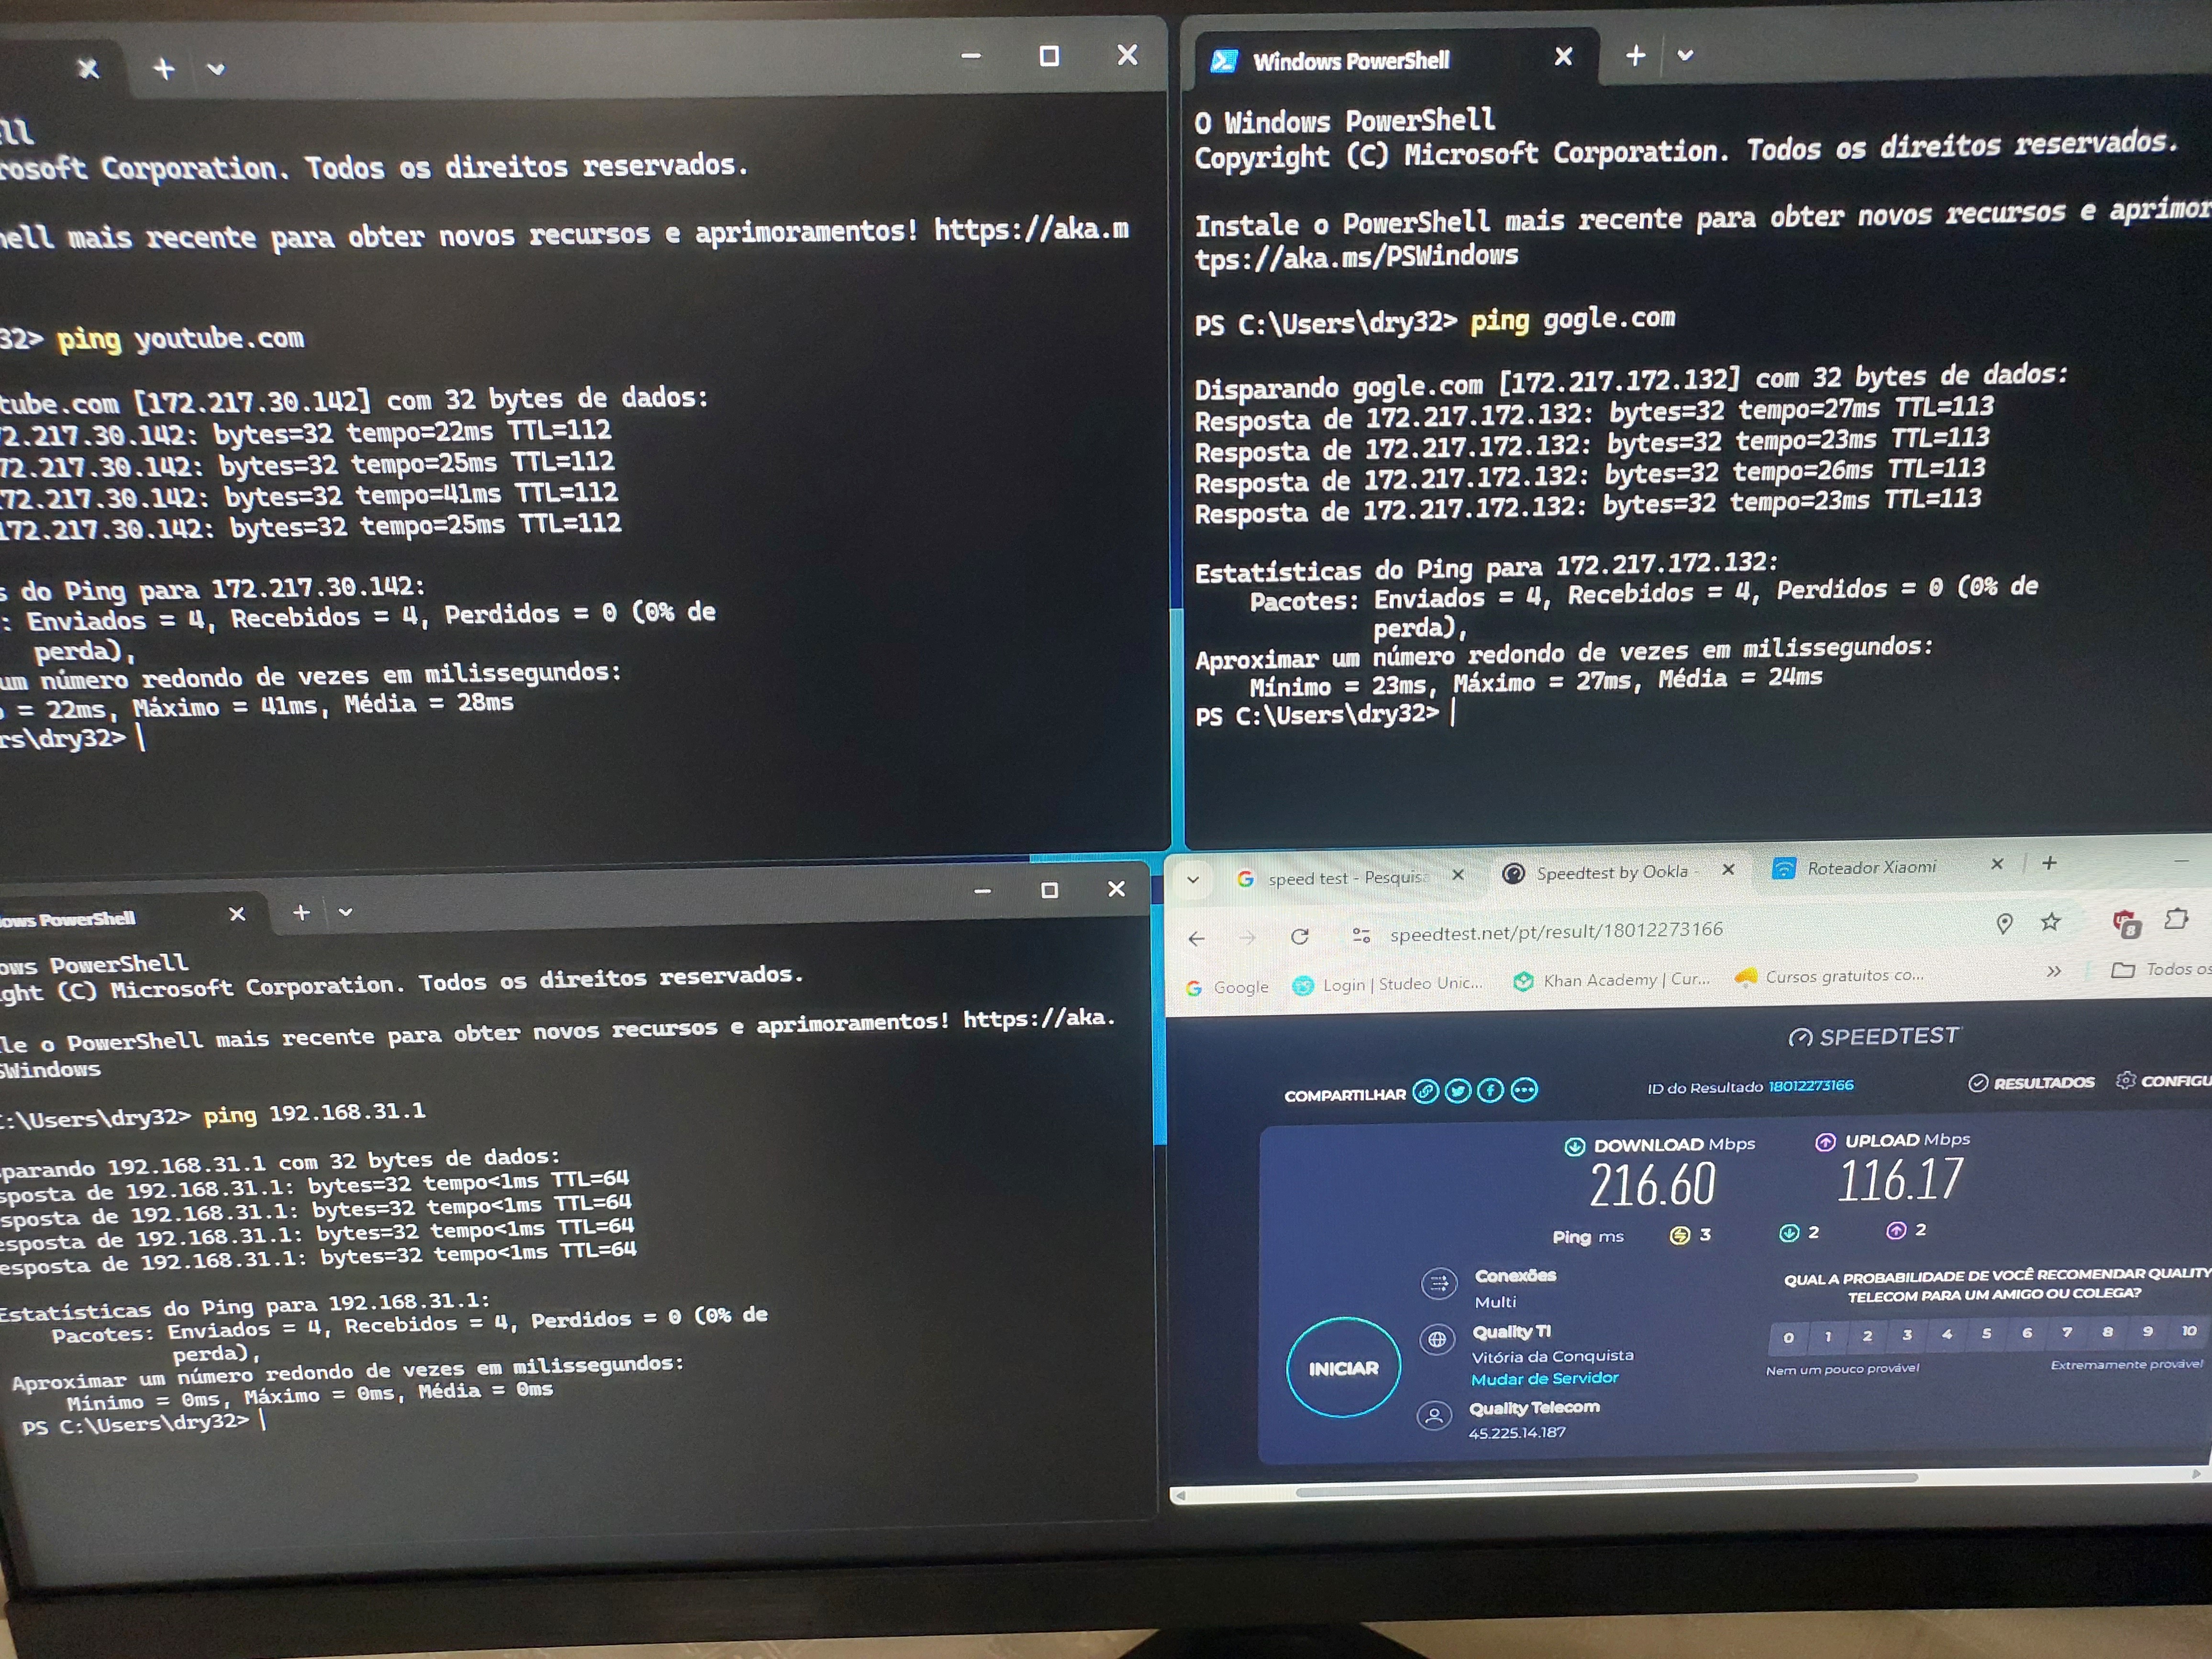2212x1659 pixels.
Task: Click the Mudar de Servidor link
Action: coord(1544,1379)
